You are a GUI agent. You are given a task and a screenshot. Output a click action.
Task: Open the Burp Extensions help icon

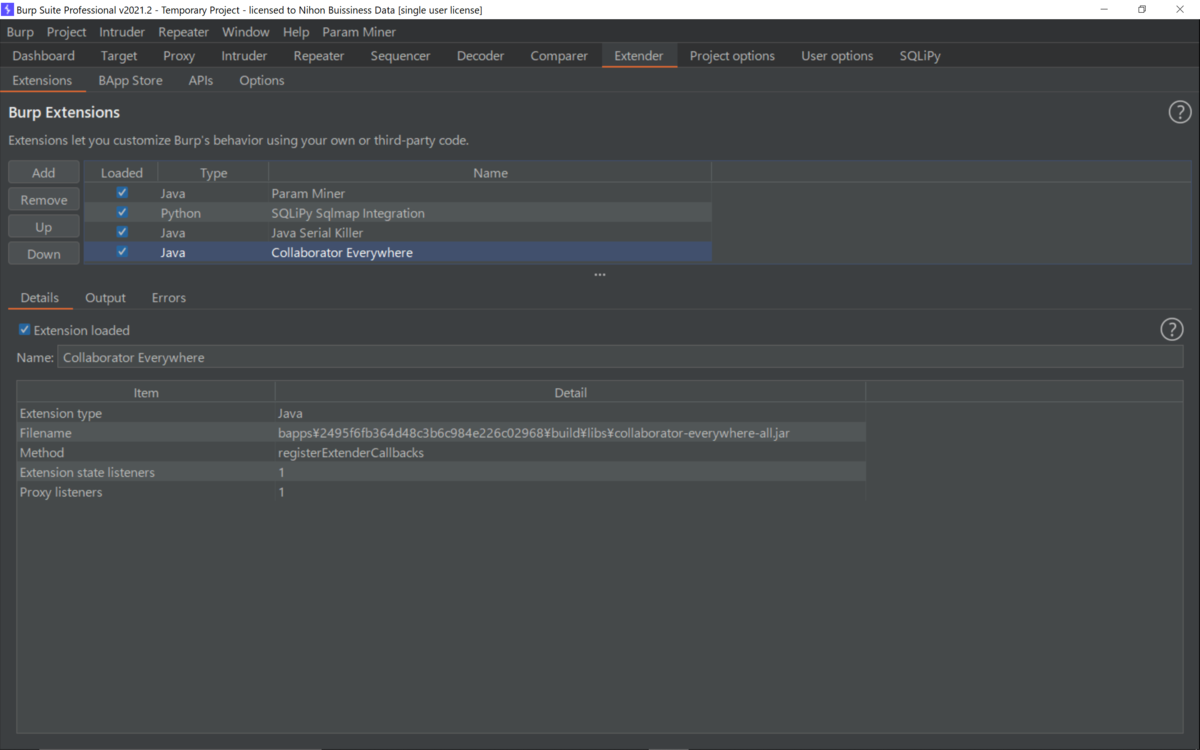click(x=1179, y=112)
